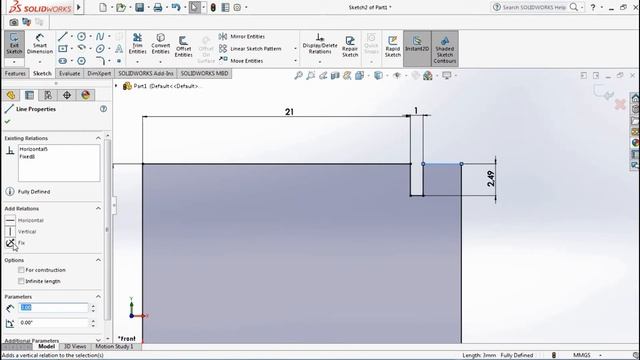Select the Circle sketch tool
Screen dimensions: 640x360
[81, 37]
